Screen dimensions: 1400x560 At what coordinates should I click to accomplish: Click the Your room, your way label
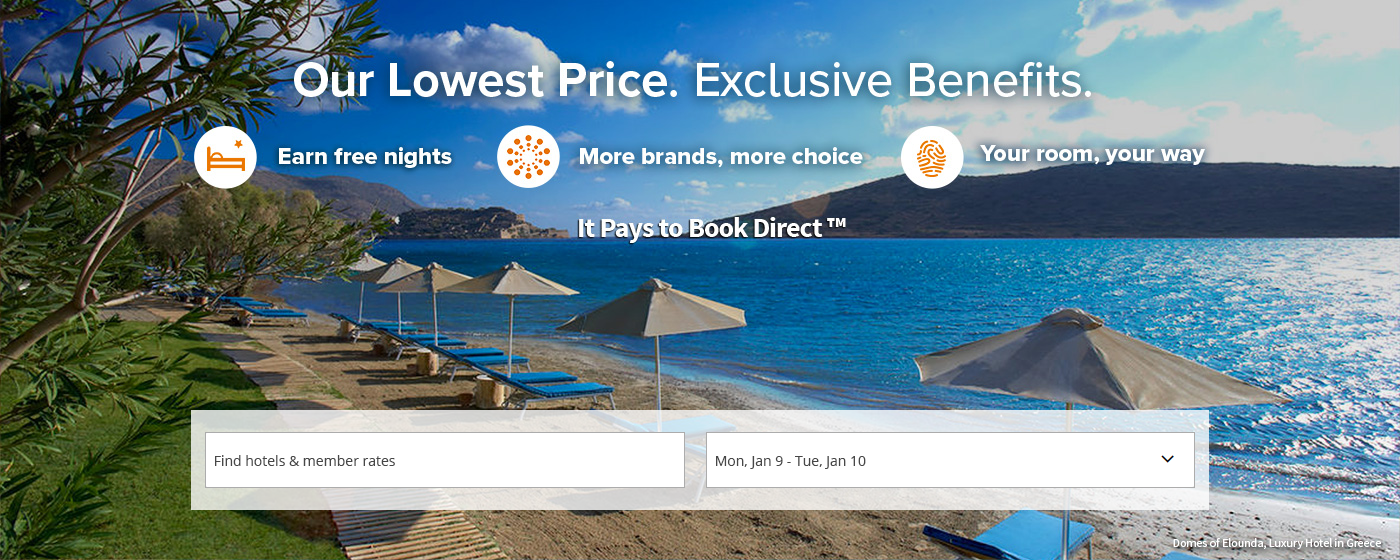click(1093, 154)
